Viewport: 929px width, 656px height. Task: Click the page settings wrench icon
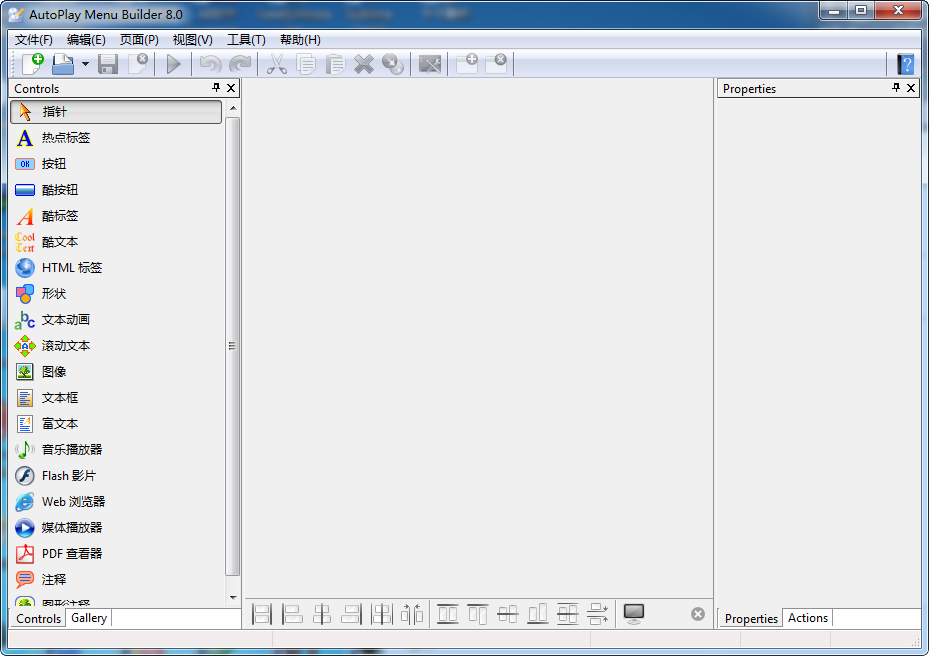click(x=430, y=64)
